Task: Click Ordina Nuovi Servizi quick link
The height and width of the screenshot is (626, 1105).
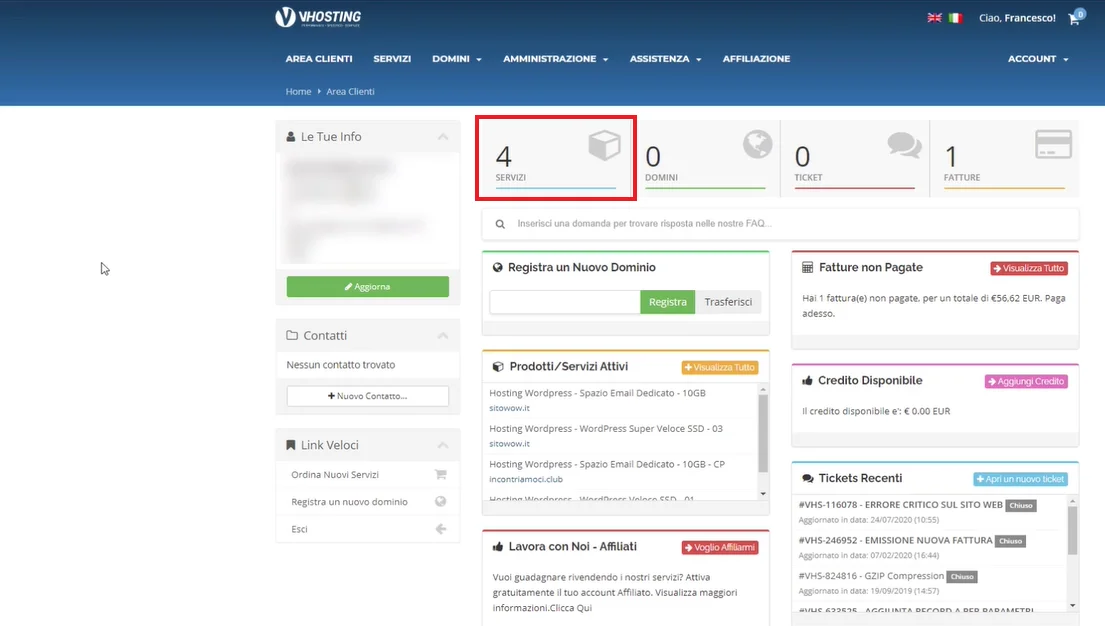Action: coord(335,474)
